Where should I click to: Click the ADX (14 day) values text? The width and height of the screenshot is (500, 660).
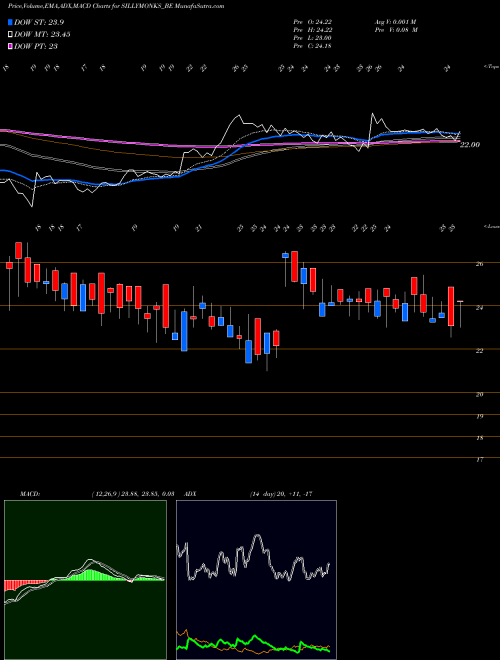(281, 494)
